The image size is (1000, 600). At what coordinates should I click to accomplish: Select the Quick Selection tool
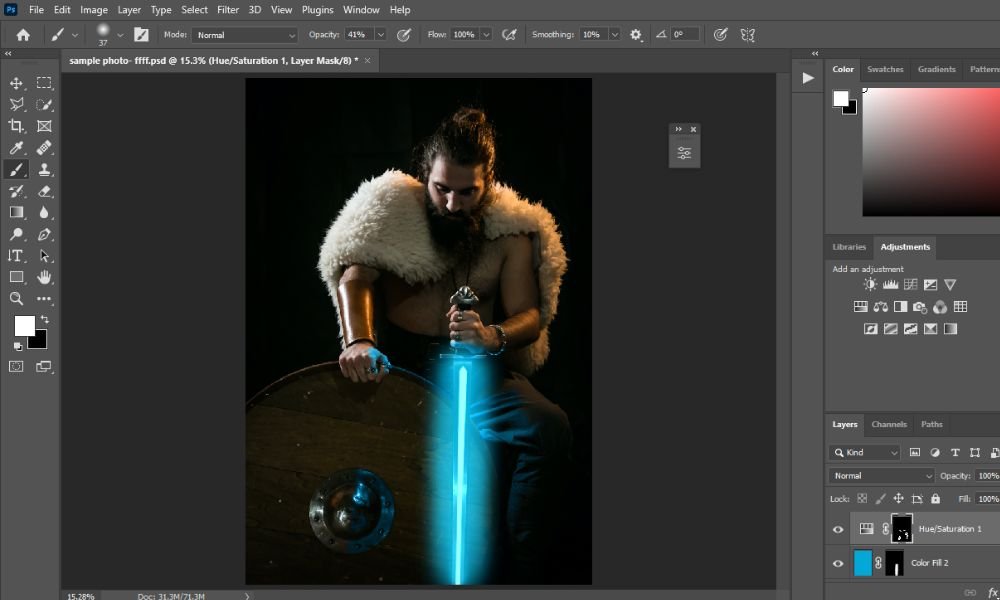[x=44, y=105]
